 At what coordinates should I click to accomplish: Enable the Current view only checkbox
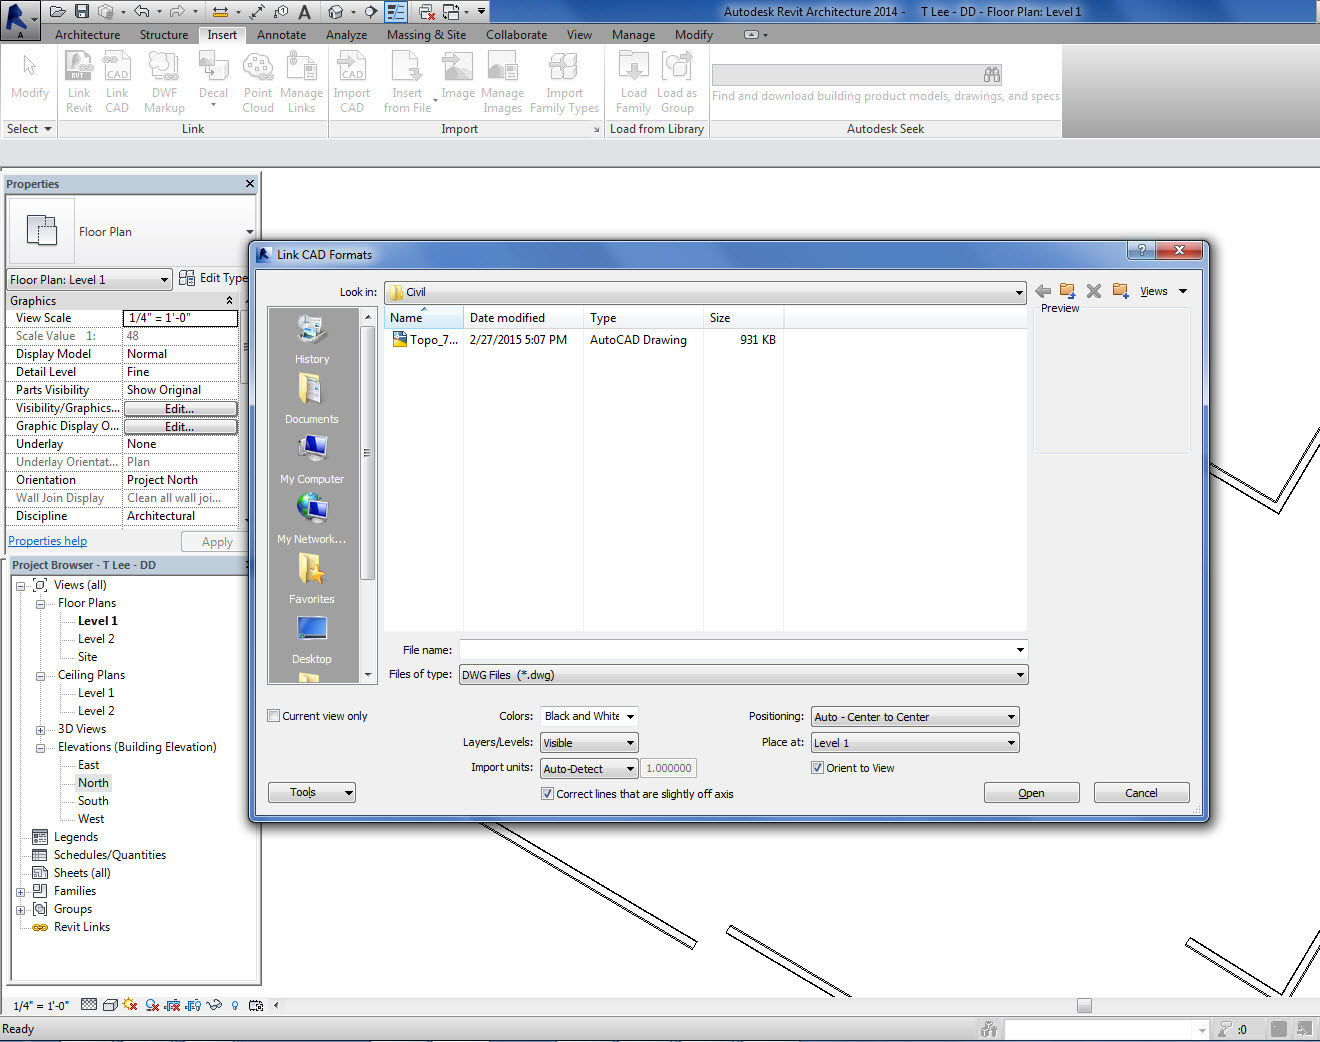[274, 716]
